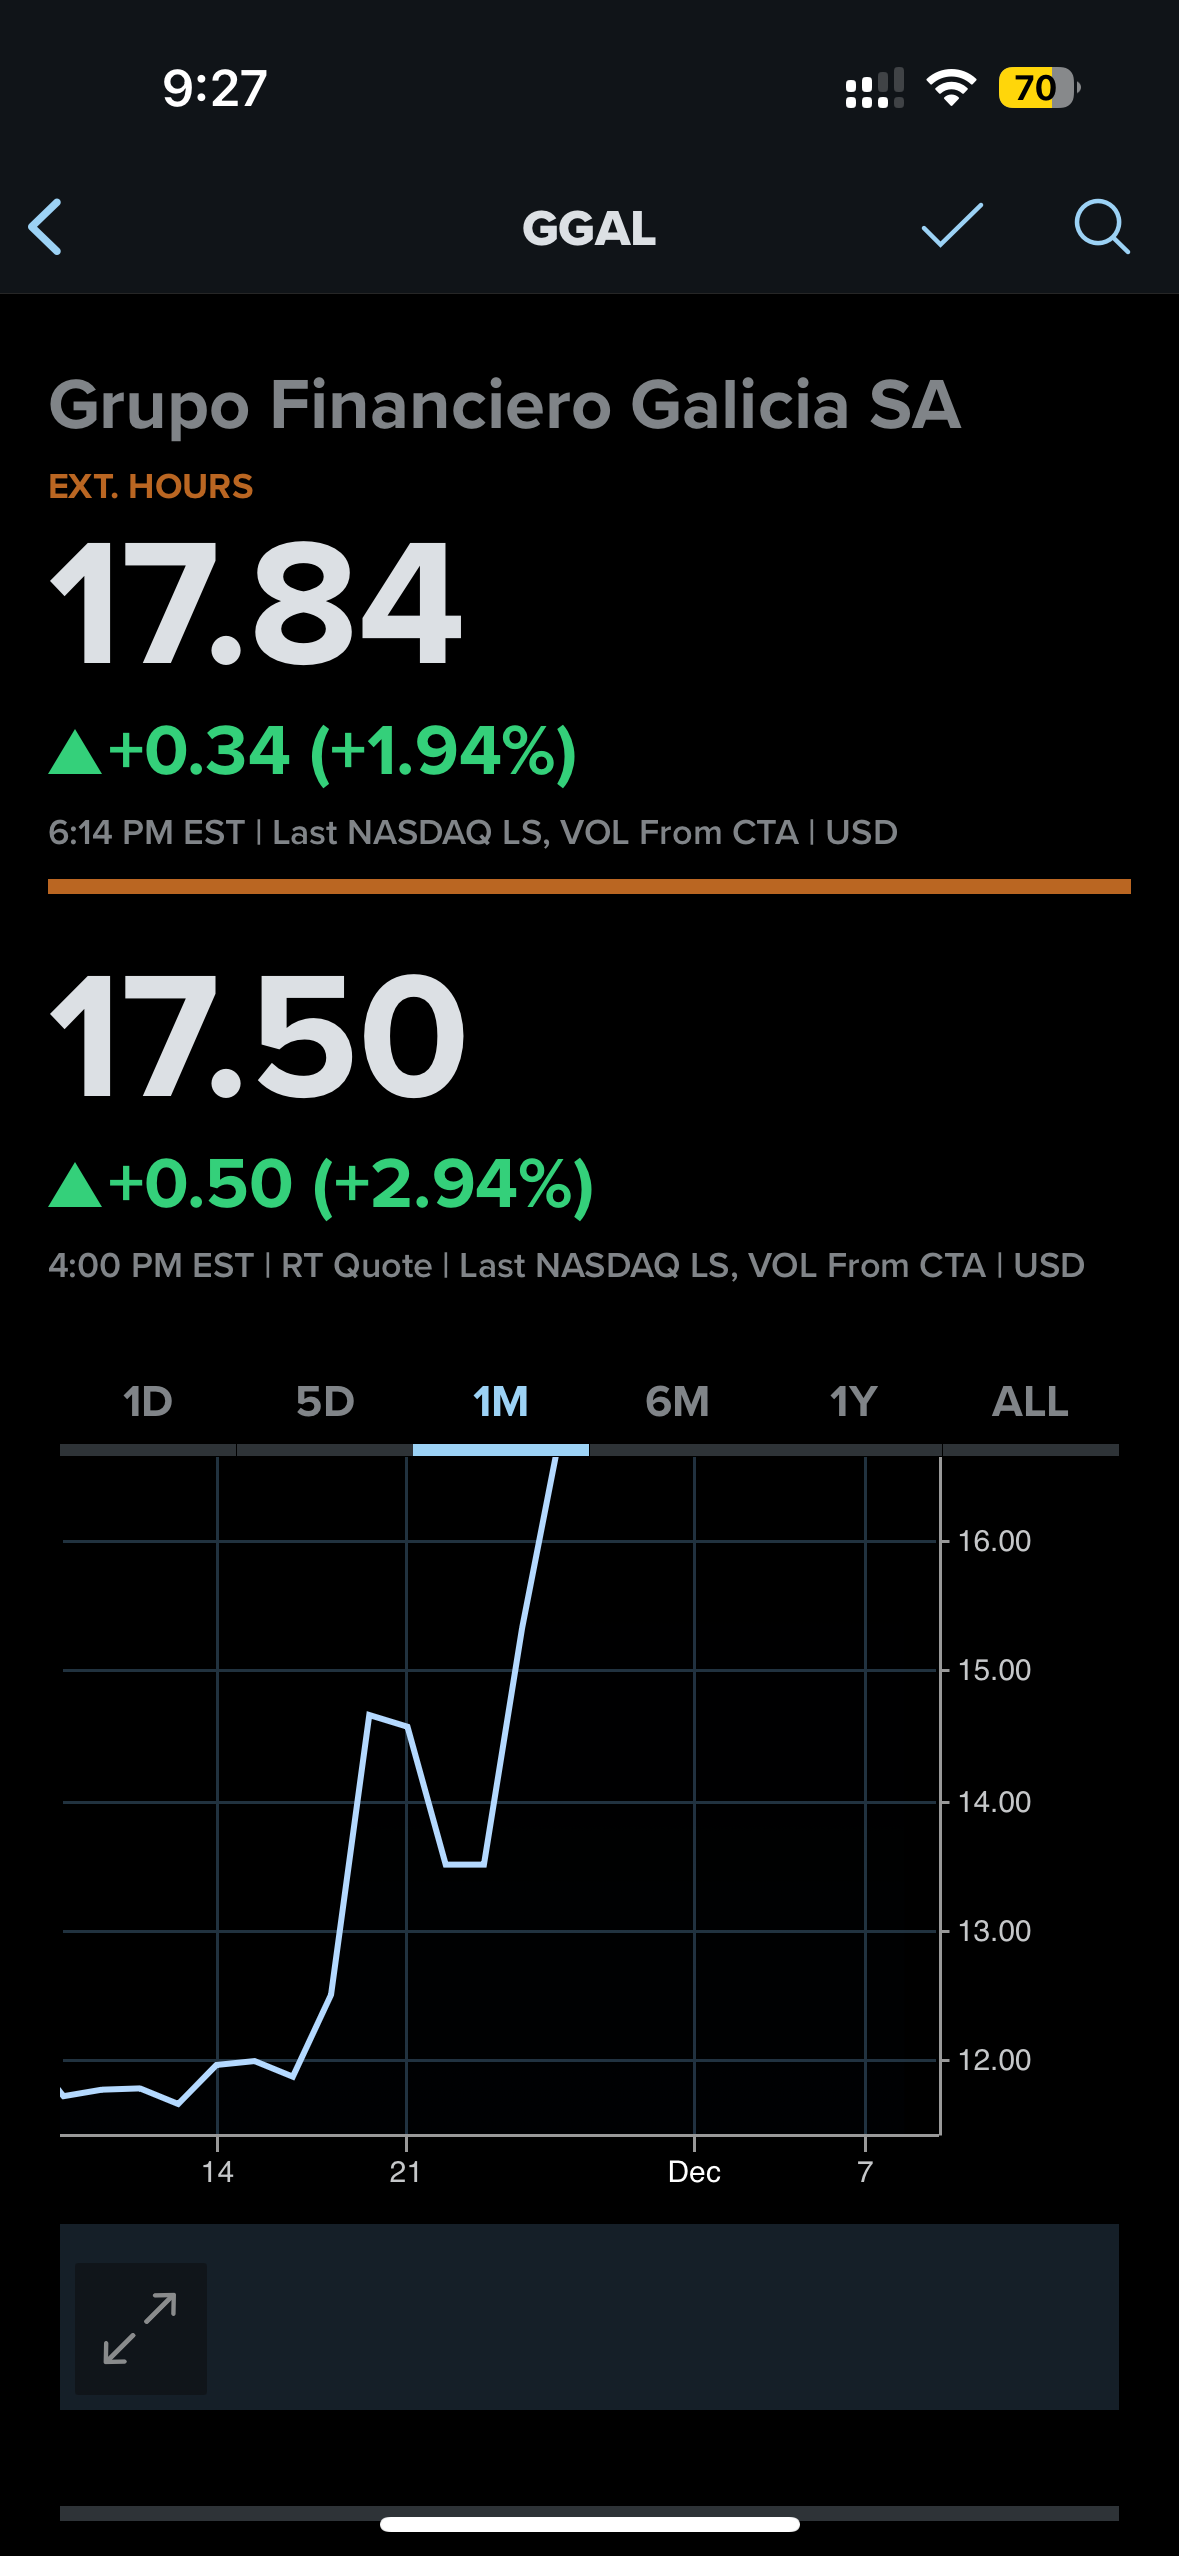The image size is (1179, 2556).
Task: Tap the Wi-Fi status icon
Action: (x=951, y=88)
